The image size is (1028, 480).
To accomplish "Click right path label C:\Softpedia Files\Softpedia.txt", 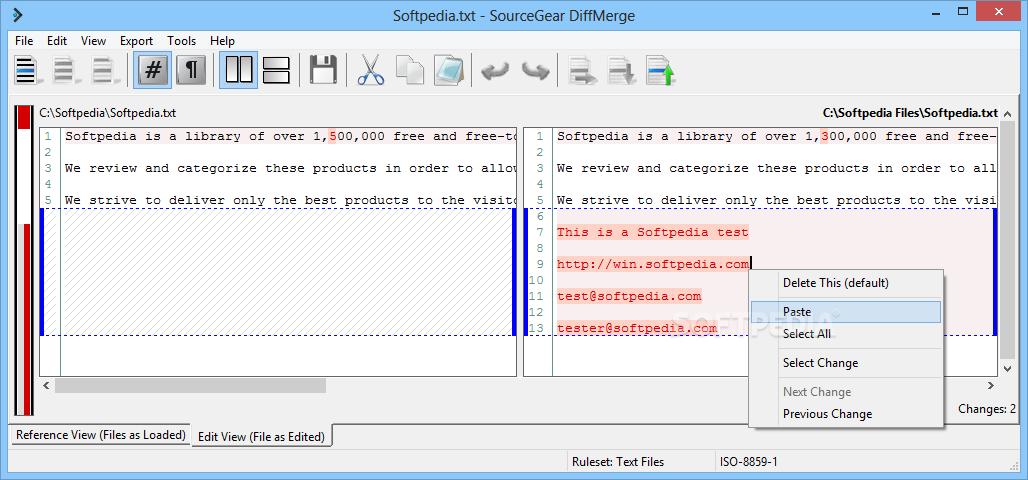I will 910,113.
